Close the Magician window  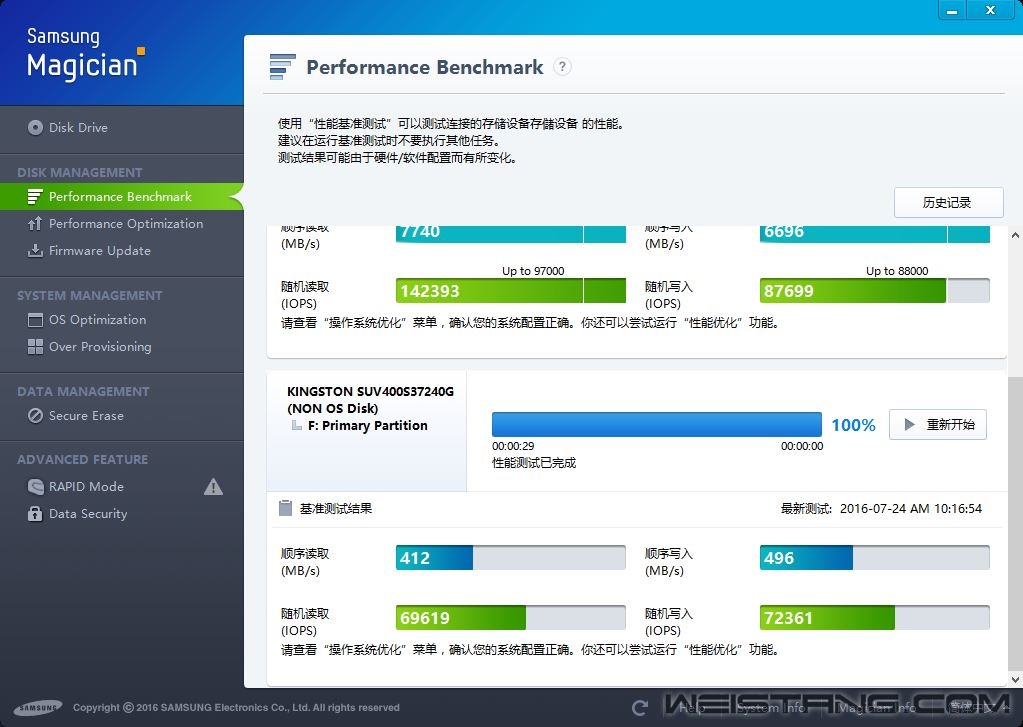pyautogui.click(x=990, y=10)
